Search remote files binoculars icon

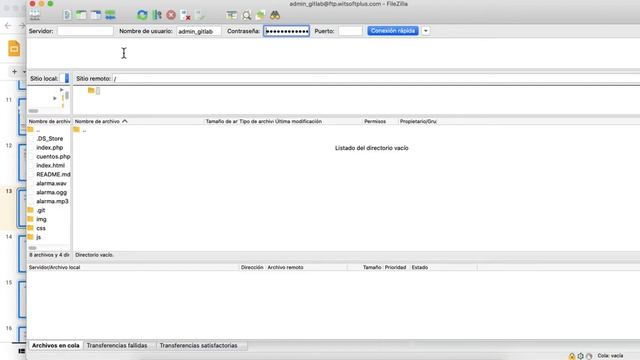[x=275, y=15]
